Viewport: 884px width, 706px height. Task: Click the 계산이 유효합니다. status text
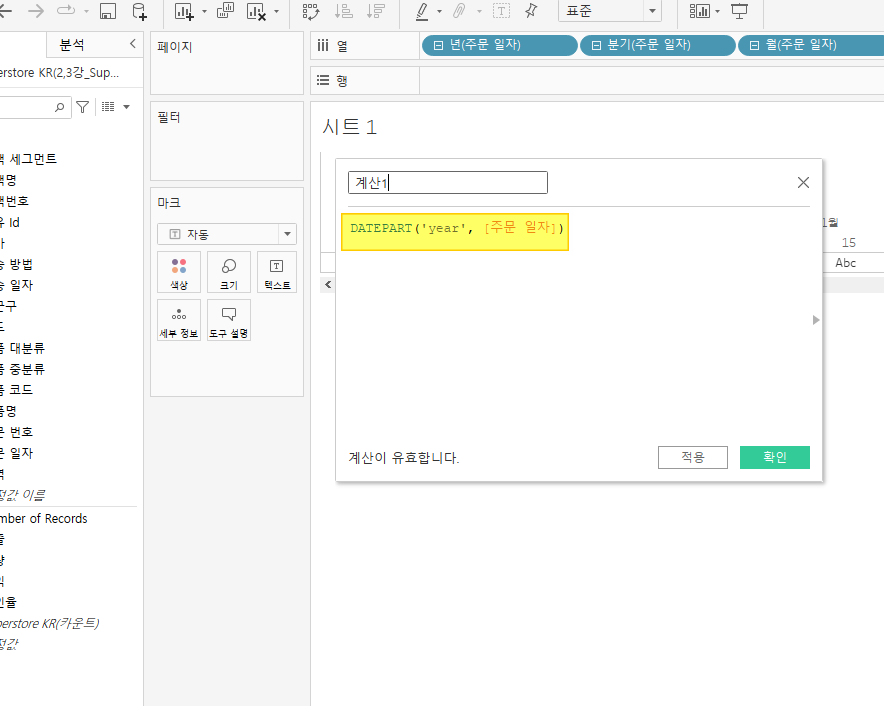pyautogui.click(x=404, y=457)
